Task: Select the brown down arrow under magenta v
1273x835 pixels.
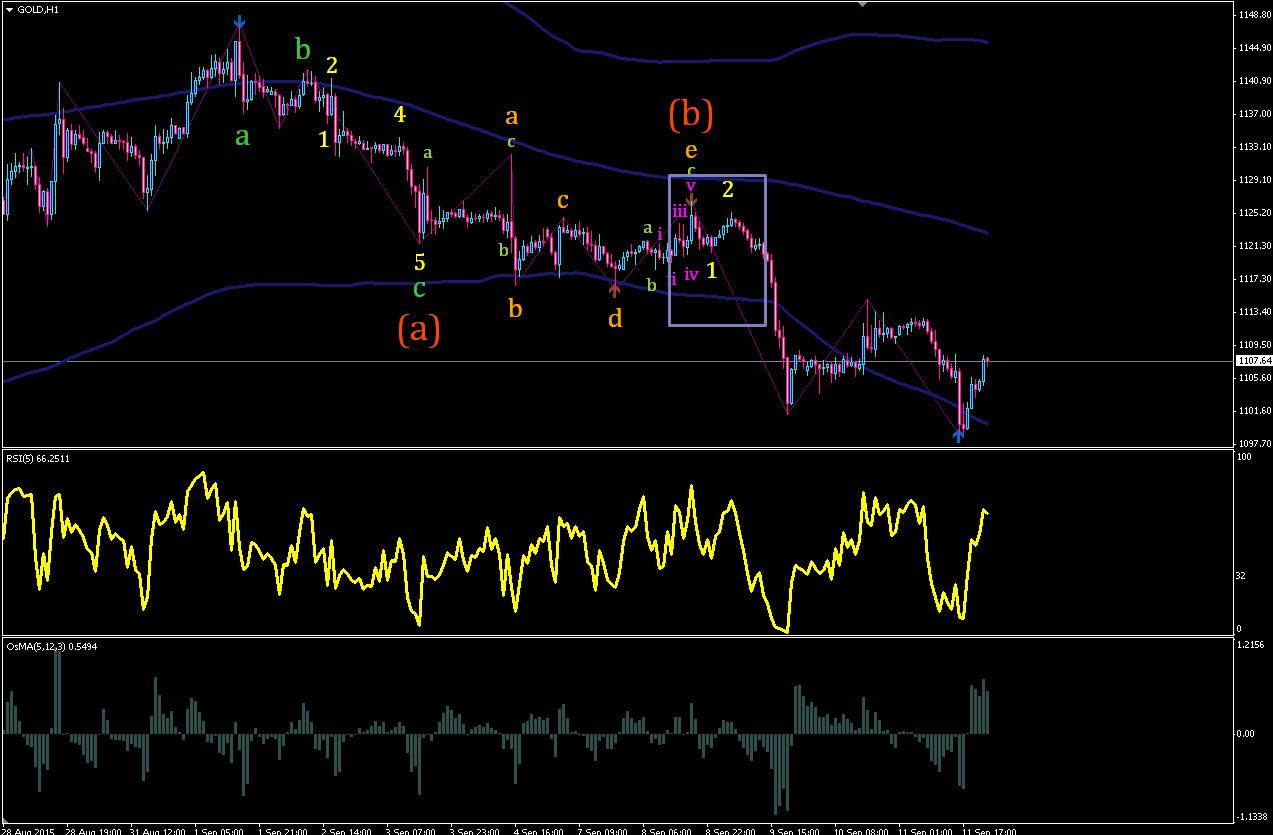Action: point(691,201)
